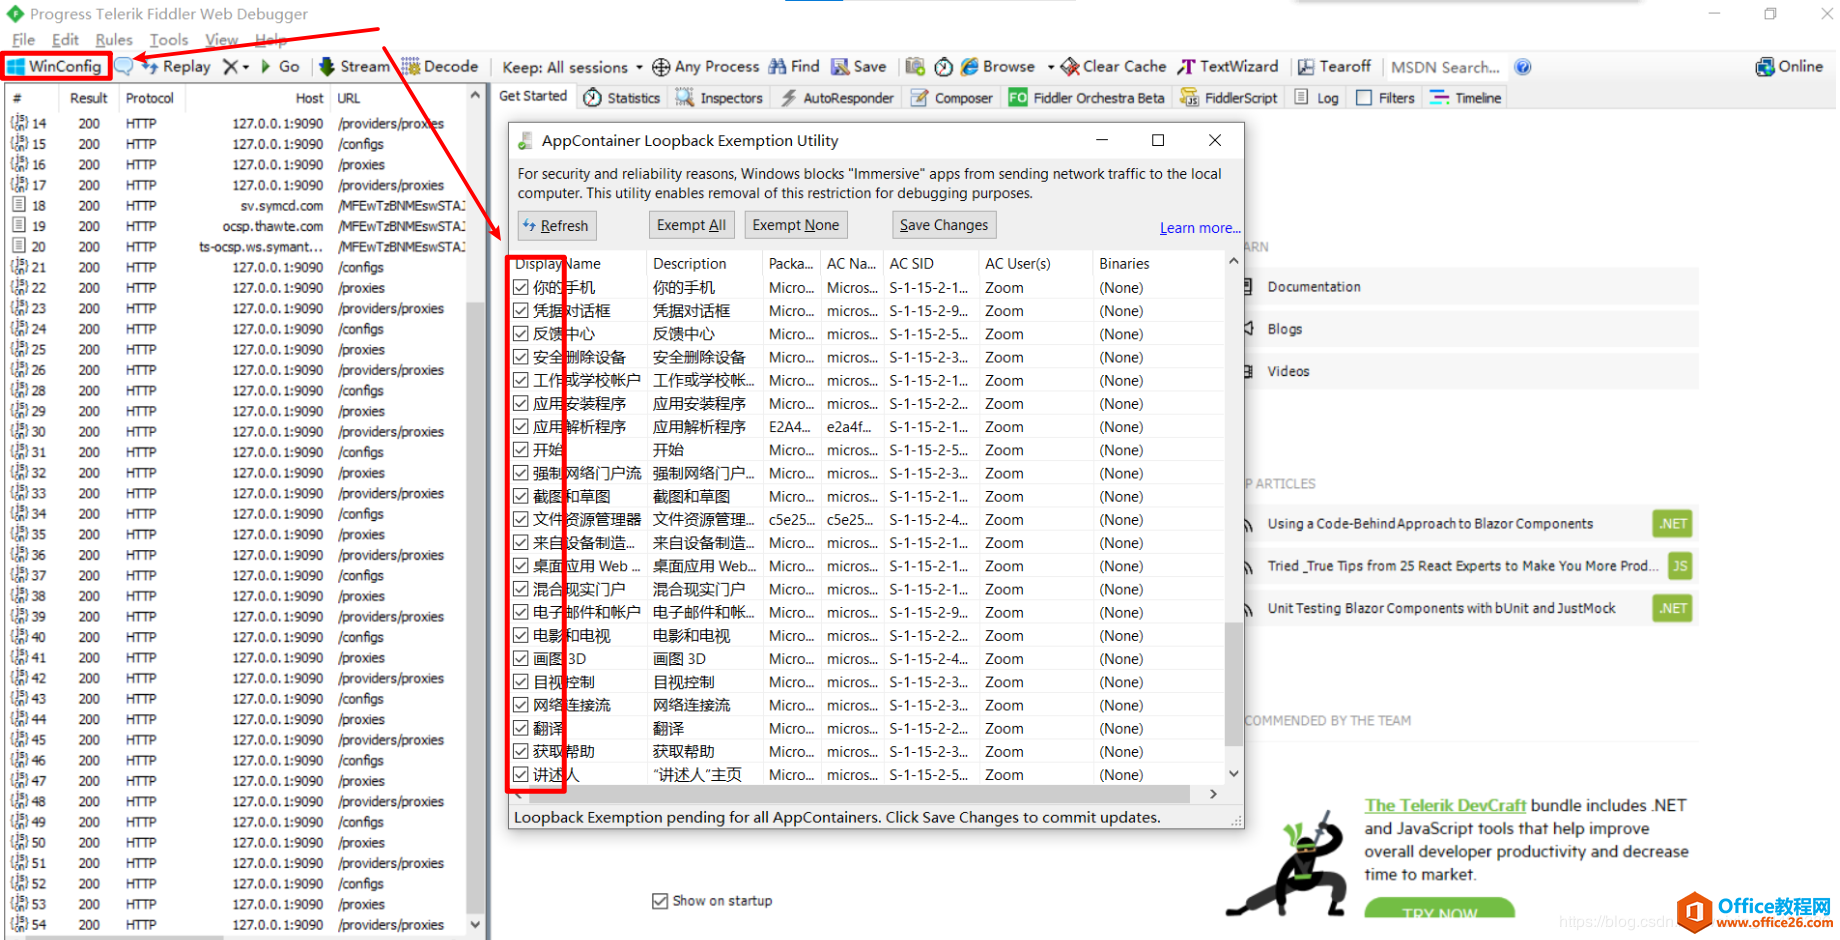Click the timer clock icon
Viewport: 1840px width, 940px height.
click(943, 67)
